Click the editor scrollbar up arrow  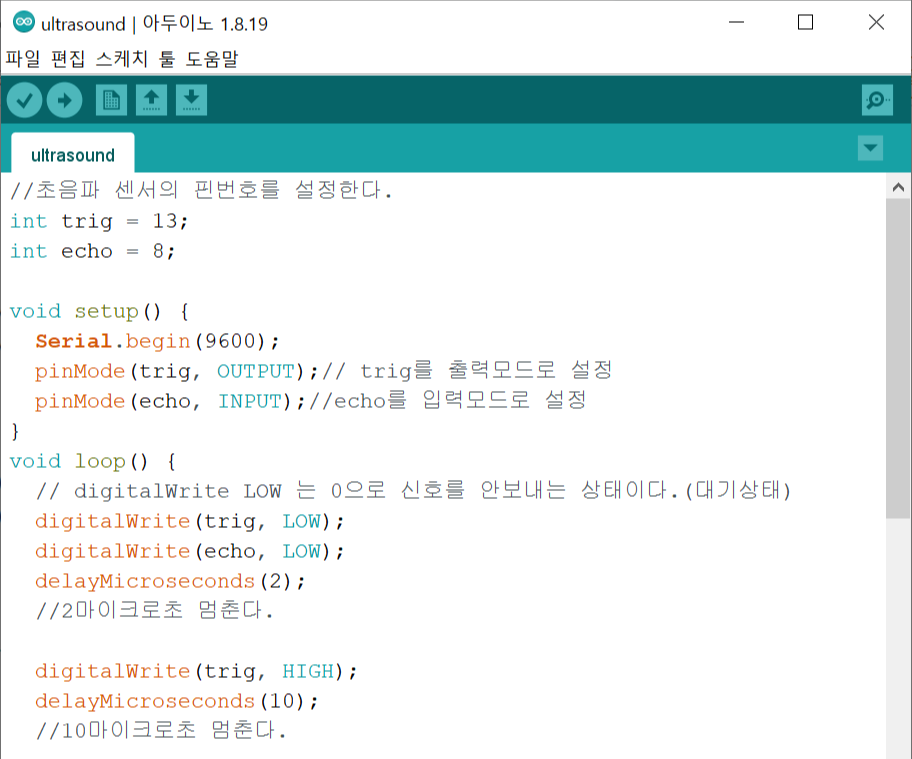click(898, 187)
